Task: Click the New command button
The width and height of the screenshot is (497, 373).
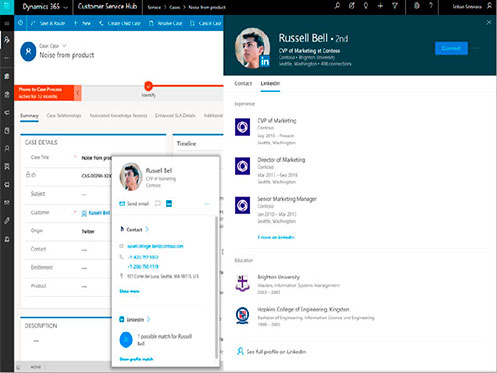Action: [x=82, y=23]
